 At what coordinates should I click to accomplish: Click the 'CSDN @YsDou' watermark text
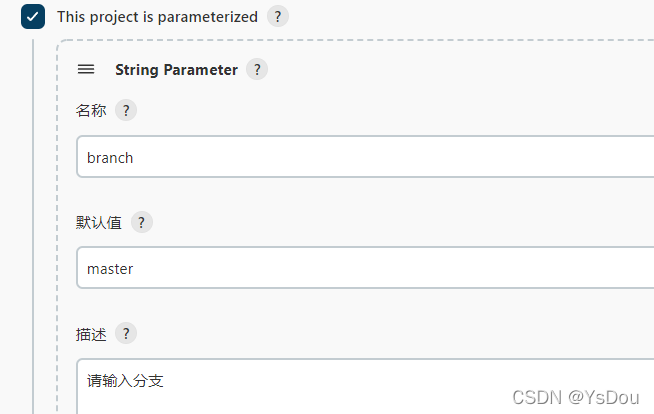(x=575, y=397)
